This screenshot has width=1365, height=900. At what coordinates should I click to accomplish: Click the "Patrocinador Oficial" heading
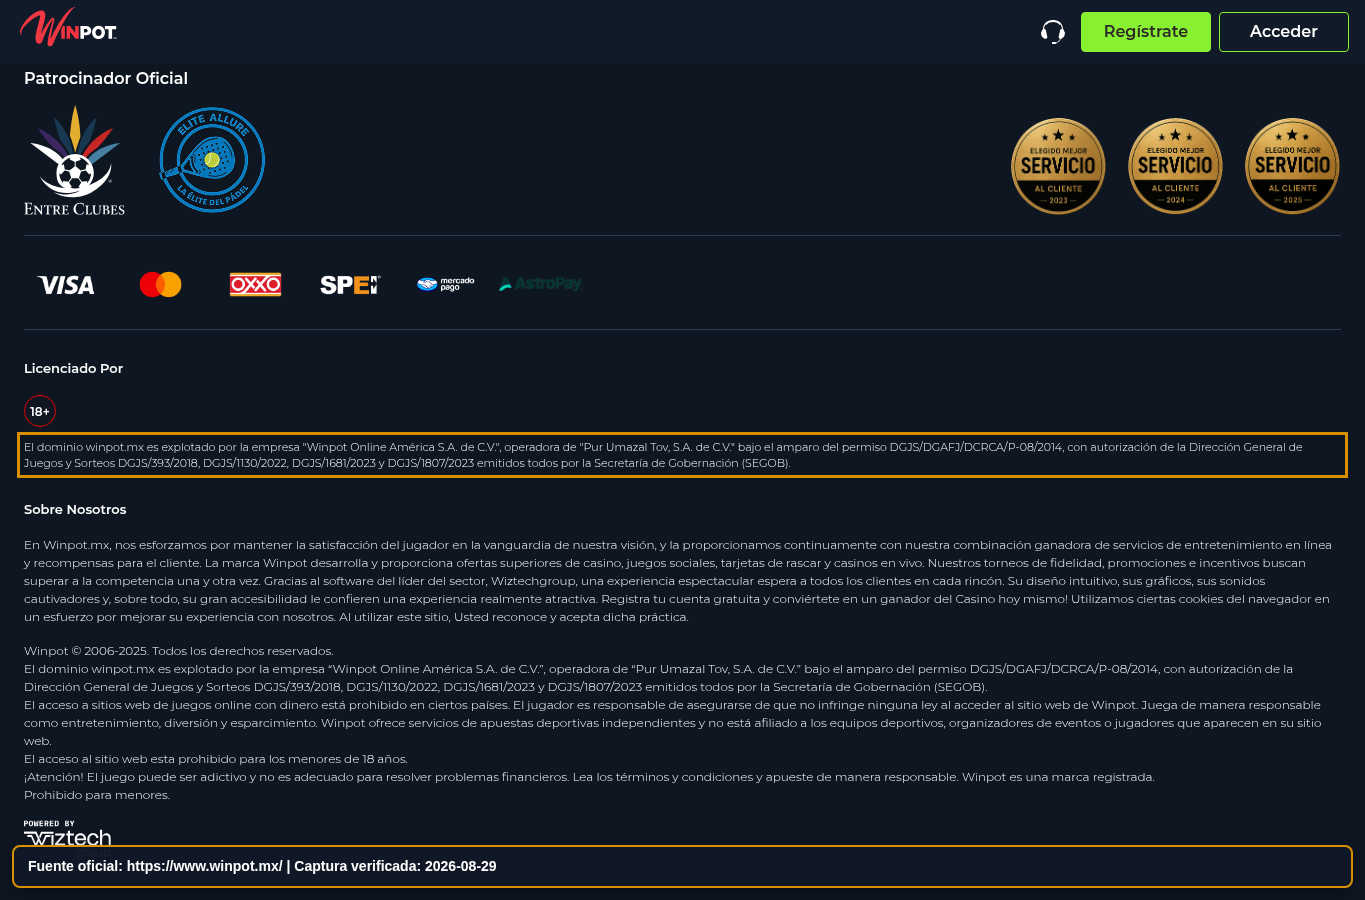[106, 78]
